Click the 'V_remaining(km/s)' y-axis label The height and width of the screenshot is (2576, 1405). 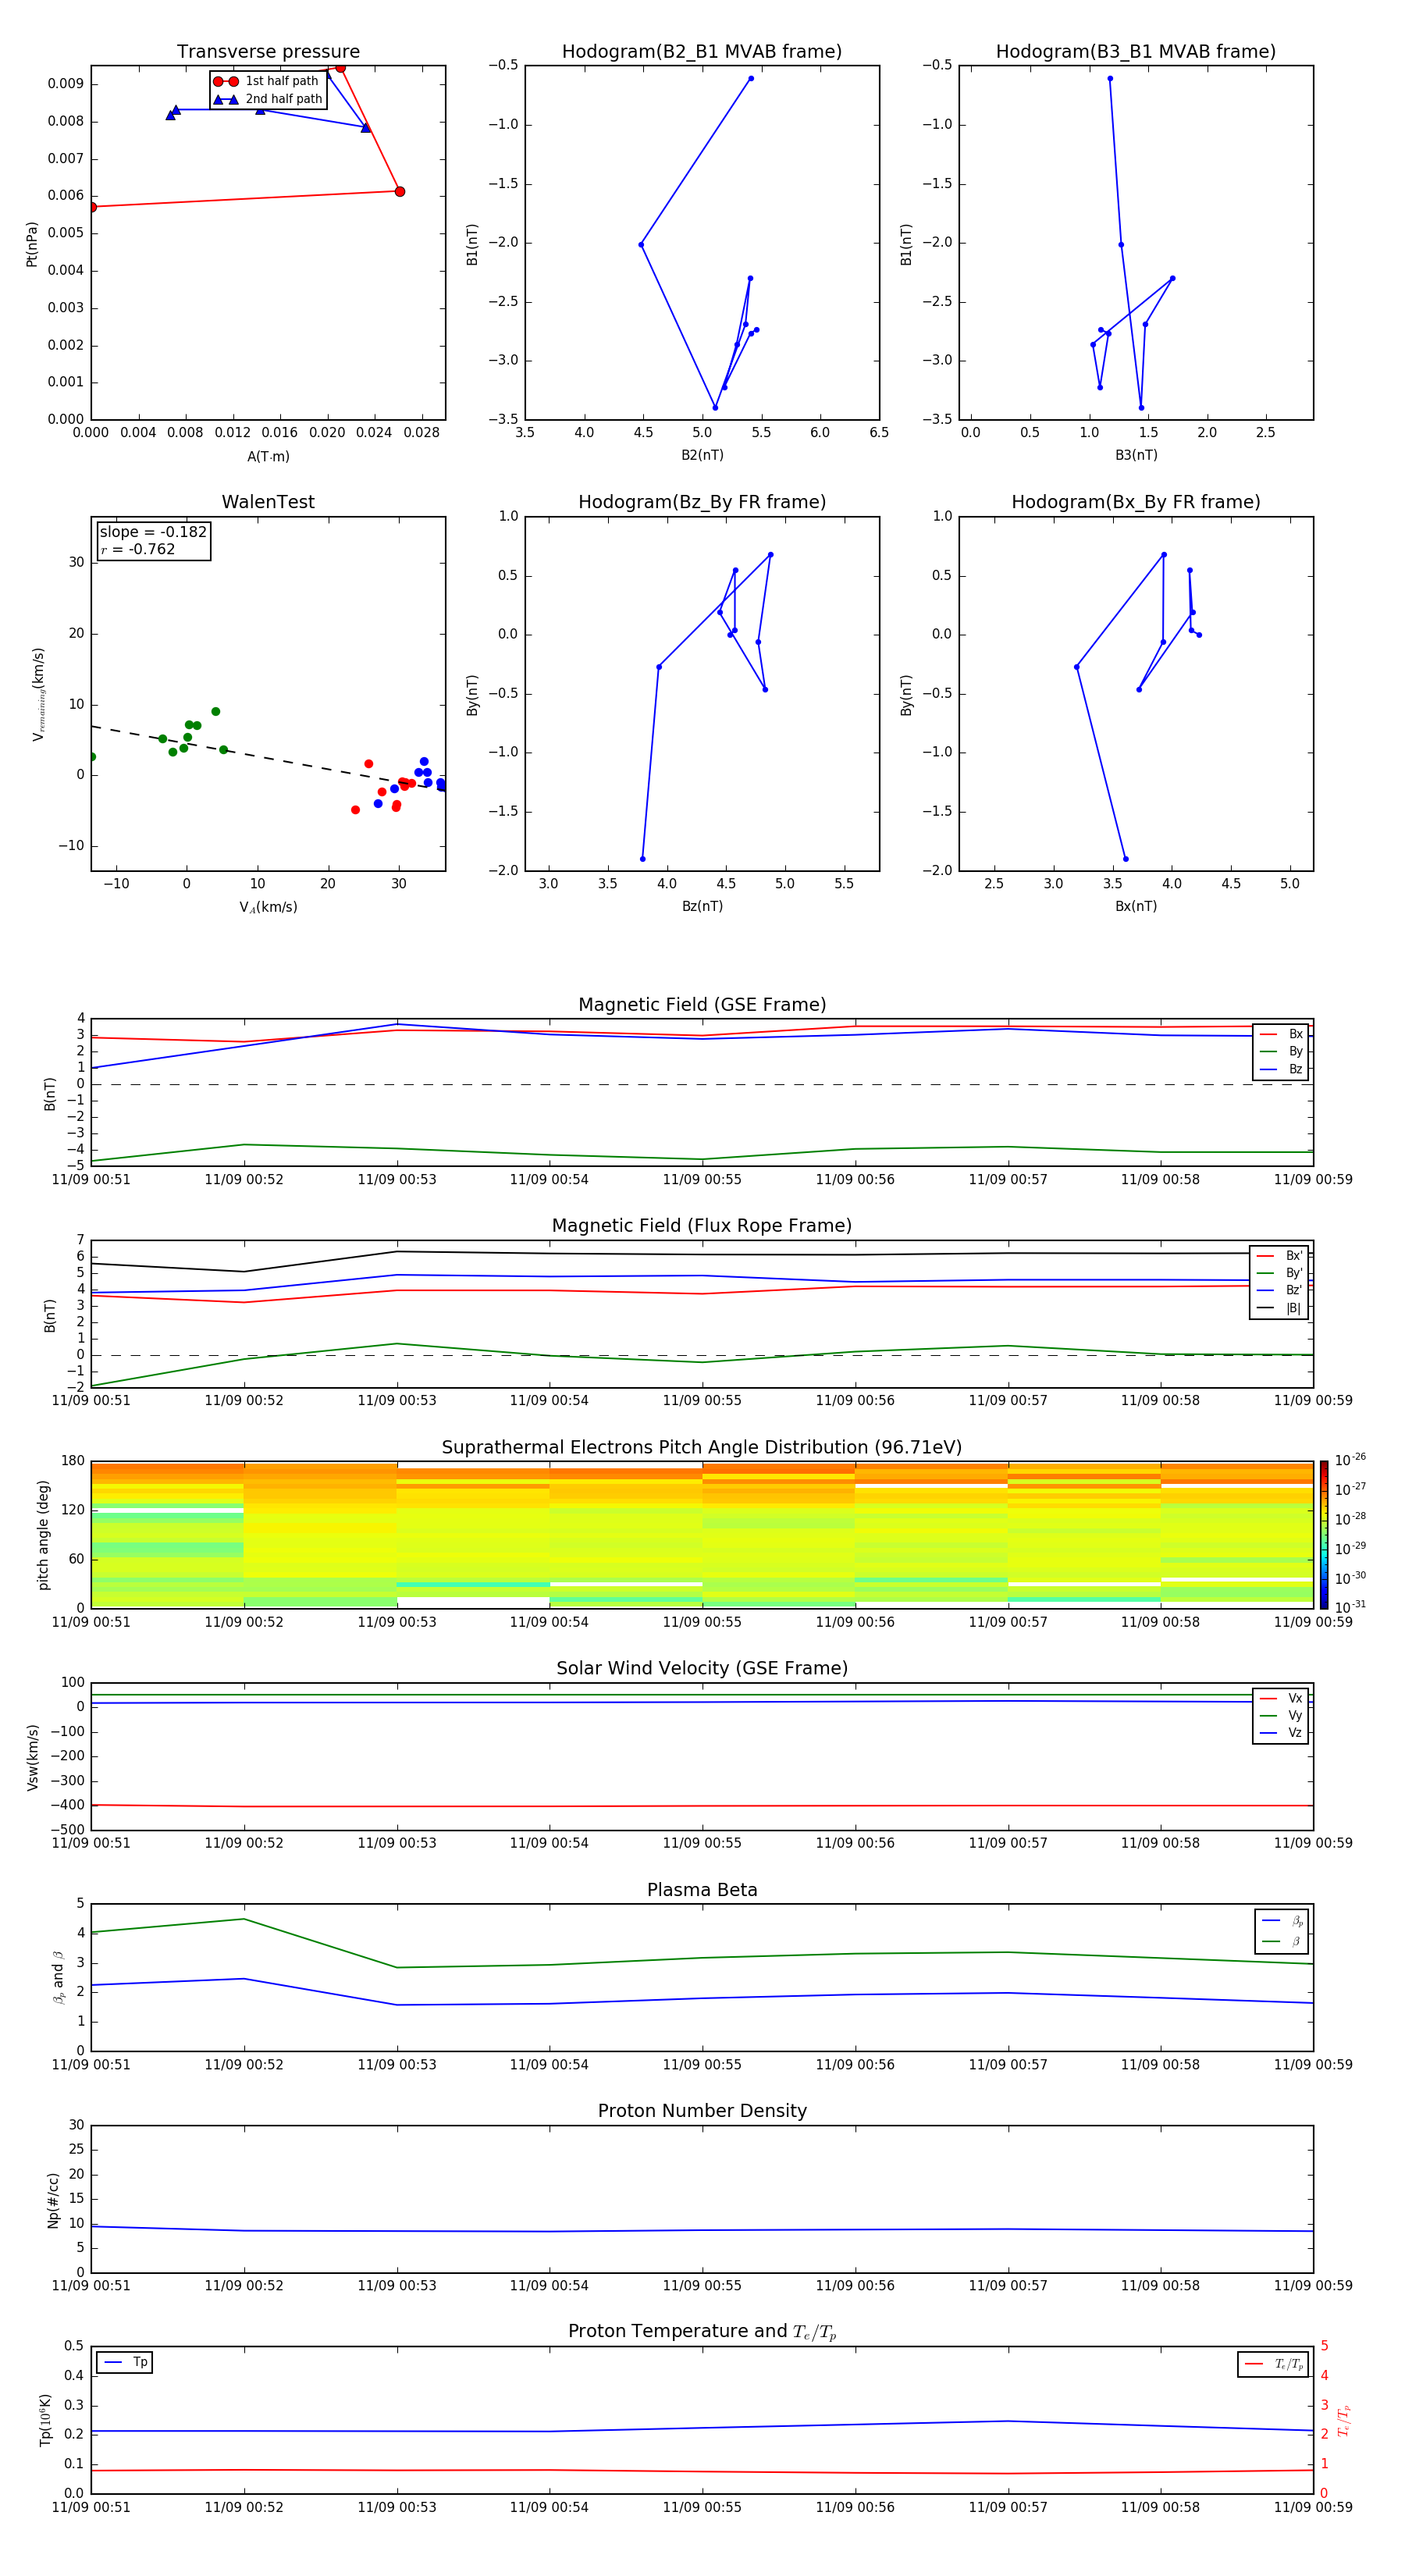[x=38, y=694]
